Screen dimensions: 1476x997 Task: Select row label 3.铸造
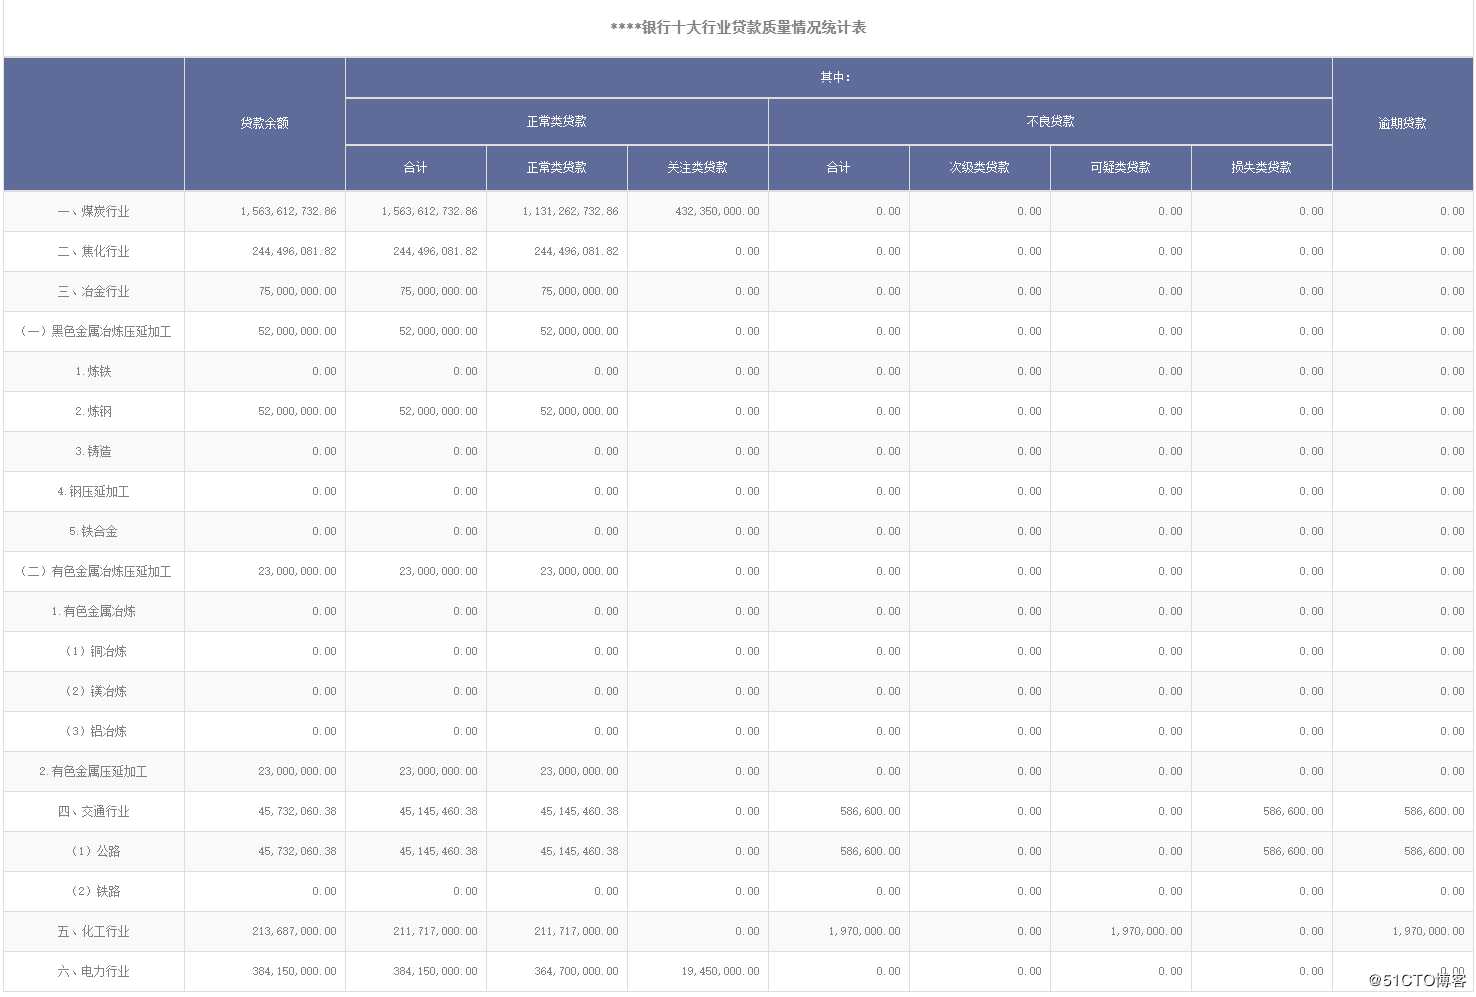[93, 451]
